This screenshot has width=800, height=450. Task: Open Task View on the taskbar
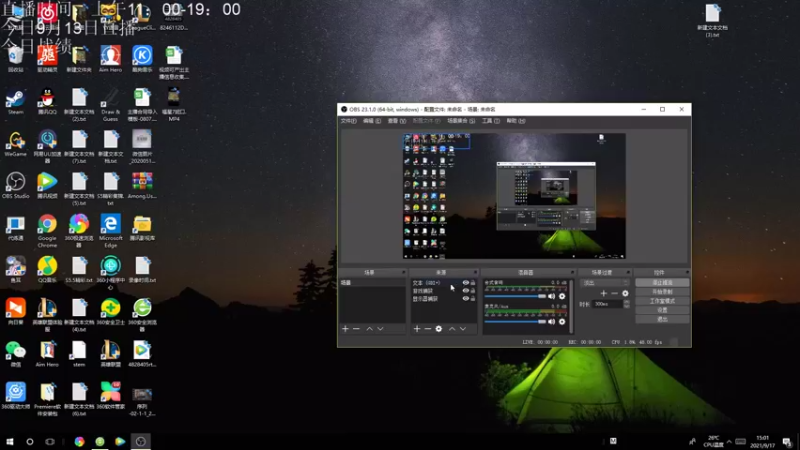tap(49, 441)
